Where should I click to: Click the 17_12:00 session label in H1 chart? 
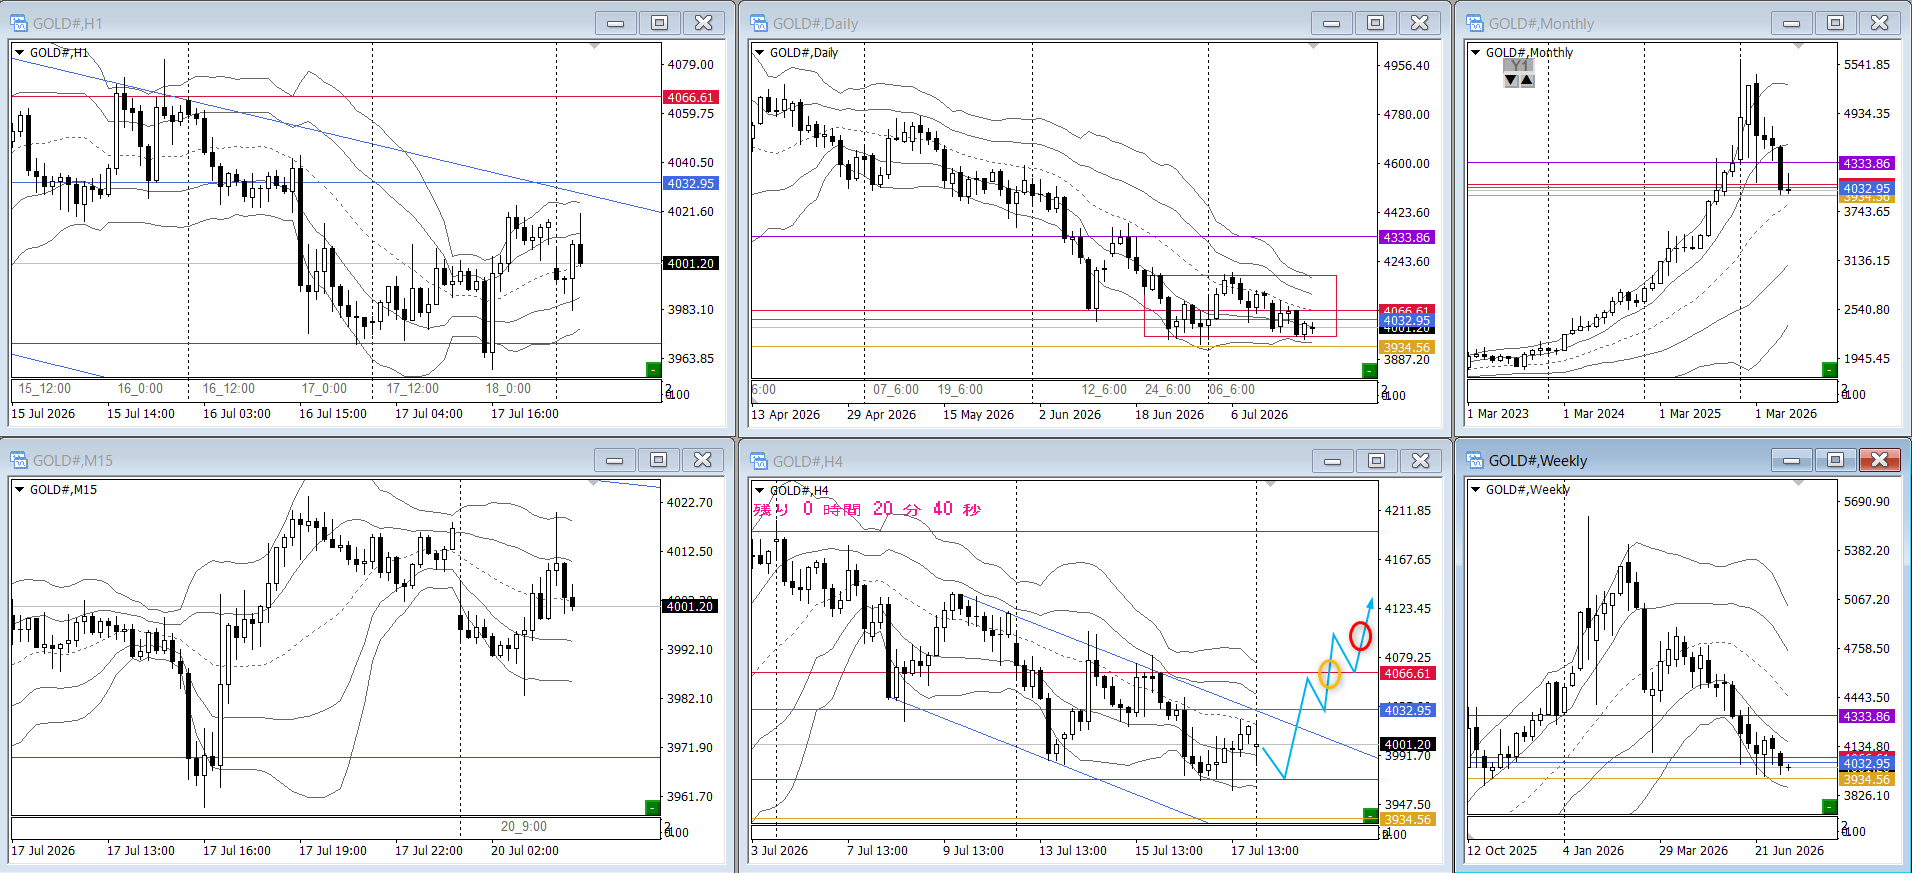coord(413,388)
